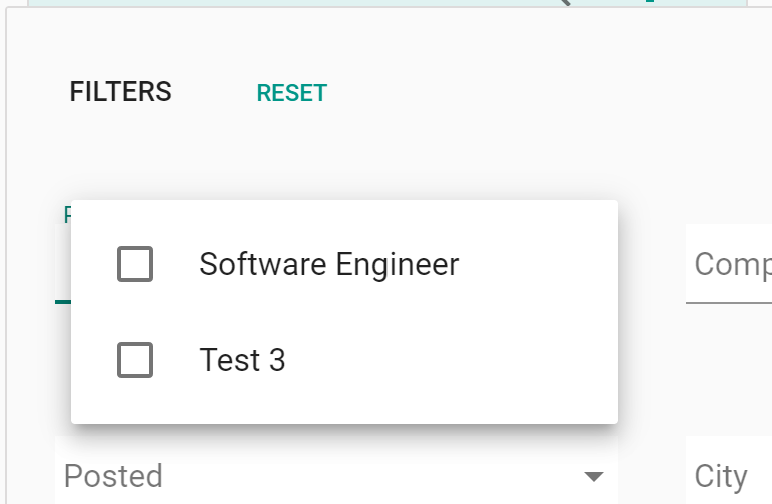
Task: Click the underline beneath the Company field
Action: click(x=729, y=302)
